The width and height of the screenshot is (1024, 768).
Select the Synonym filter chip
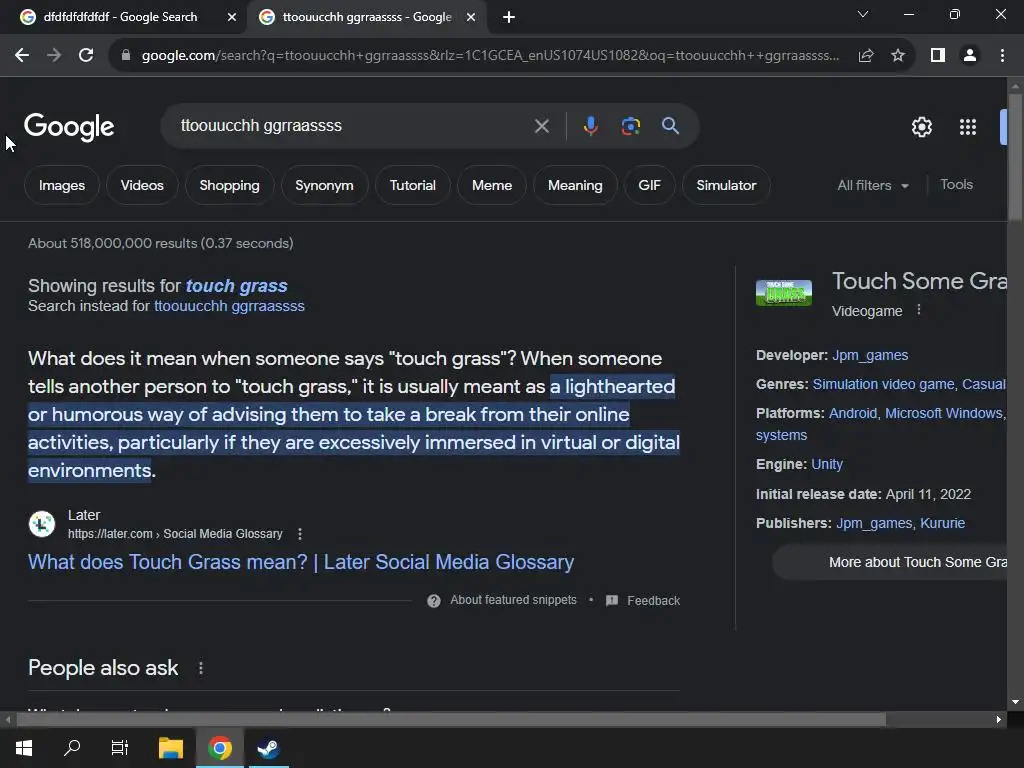324,185
